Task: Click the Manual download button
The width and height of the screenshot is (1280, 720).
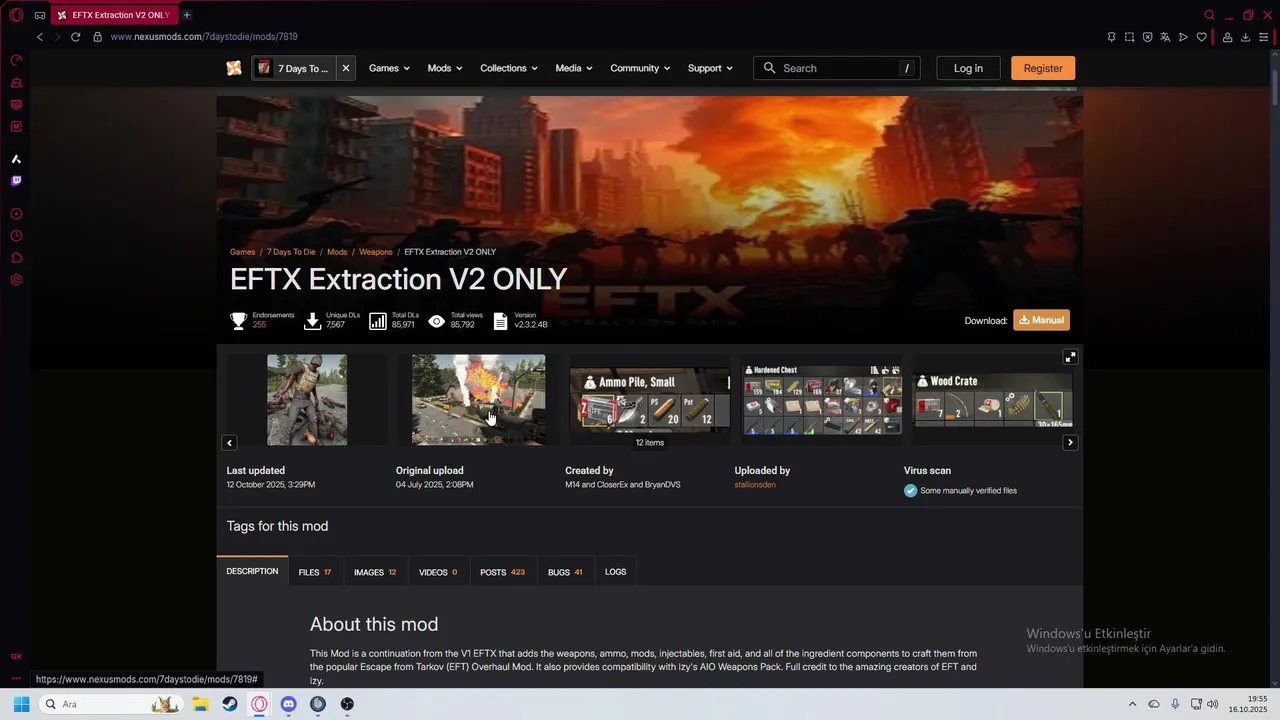Action: pyautogui.click(x=1041, y=320)
